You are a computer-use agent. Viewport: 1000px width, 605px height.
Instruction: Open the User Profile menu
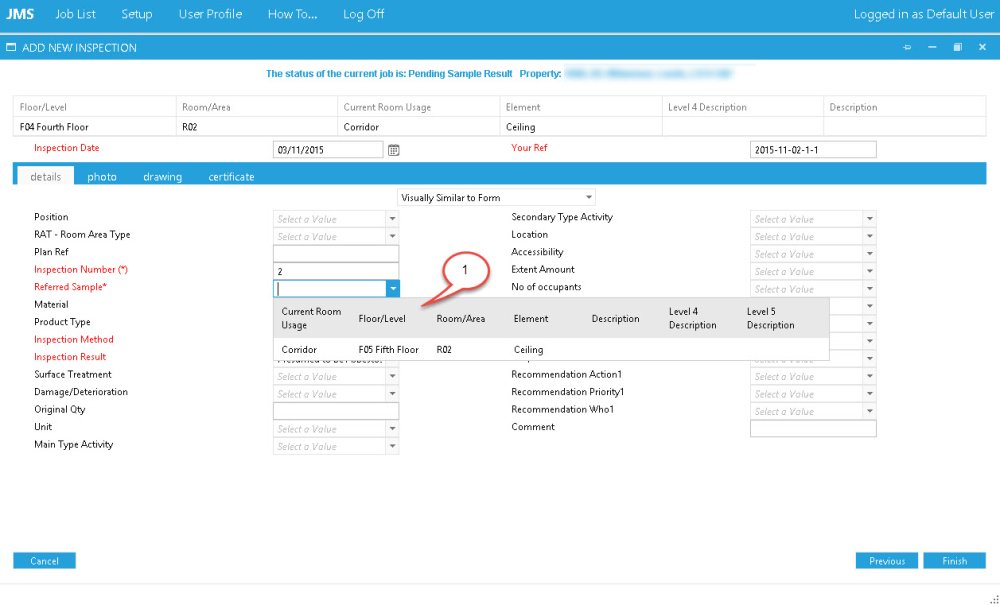(210, 14)
